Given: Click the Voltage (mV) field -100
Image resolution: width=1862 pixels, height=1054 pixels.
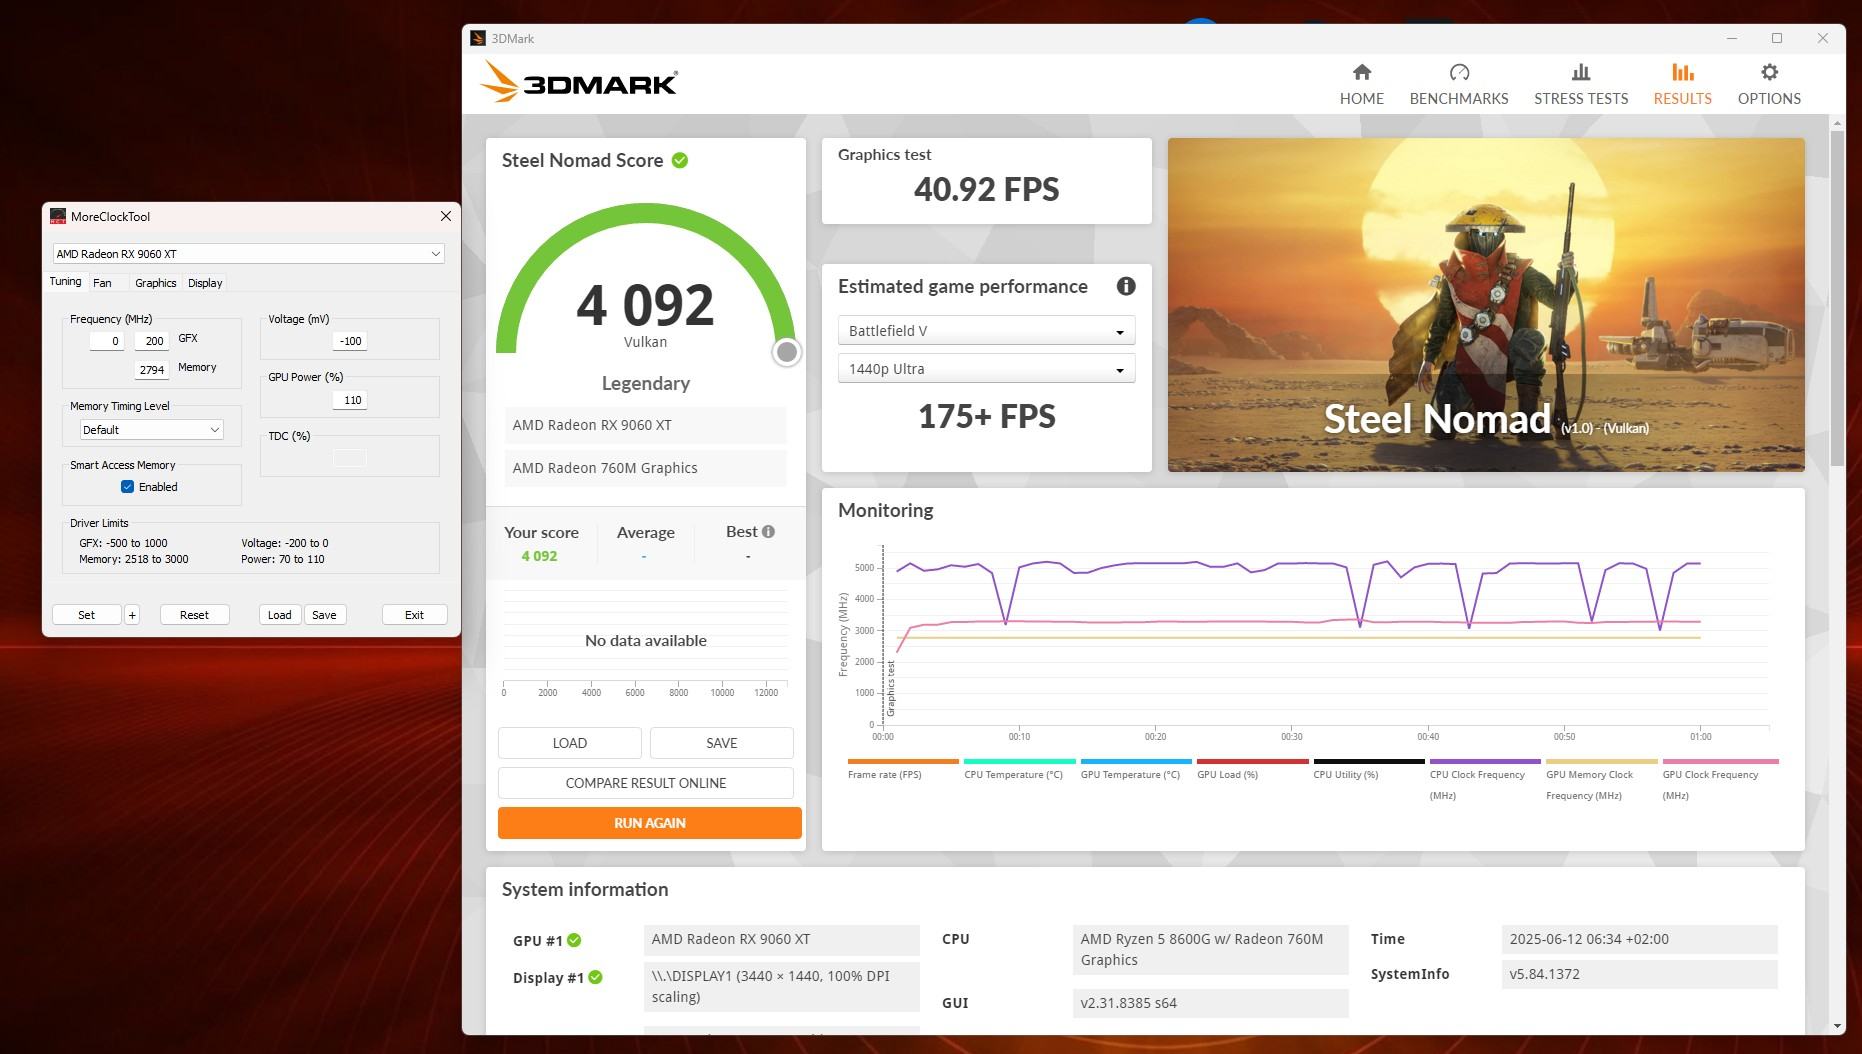Looking at the screenshot, I should (x=349, y=341).
